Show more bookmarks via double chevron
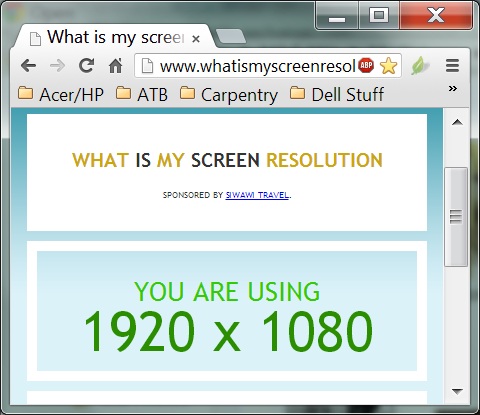This screenshot has width=480, height=415. 453,89
